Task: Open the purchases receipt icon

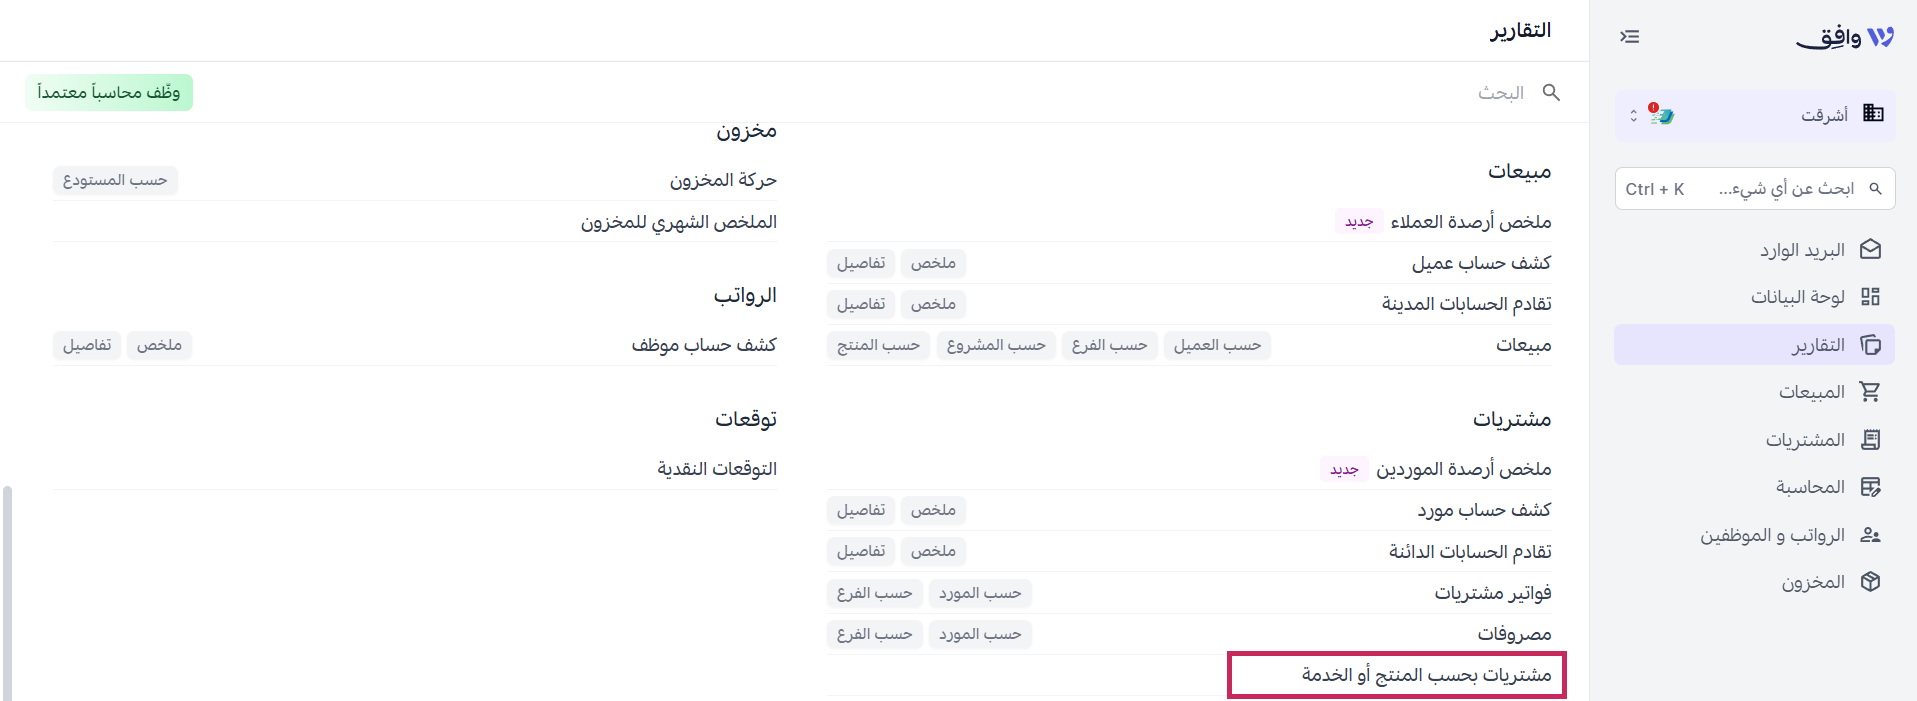Action: pyautogui.click(x=1870, y=440)
